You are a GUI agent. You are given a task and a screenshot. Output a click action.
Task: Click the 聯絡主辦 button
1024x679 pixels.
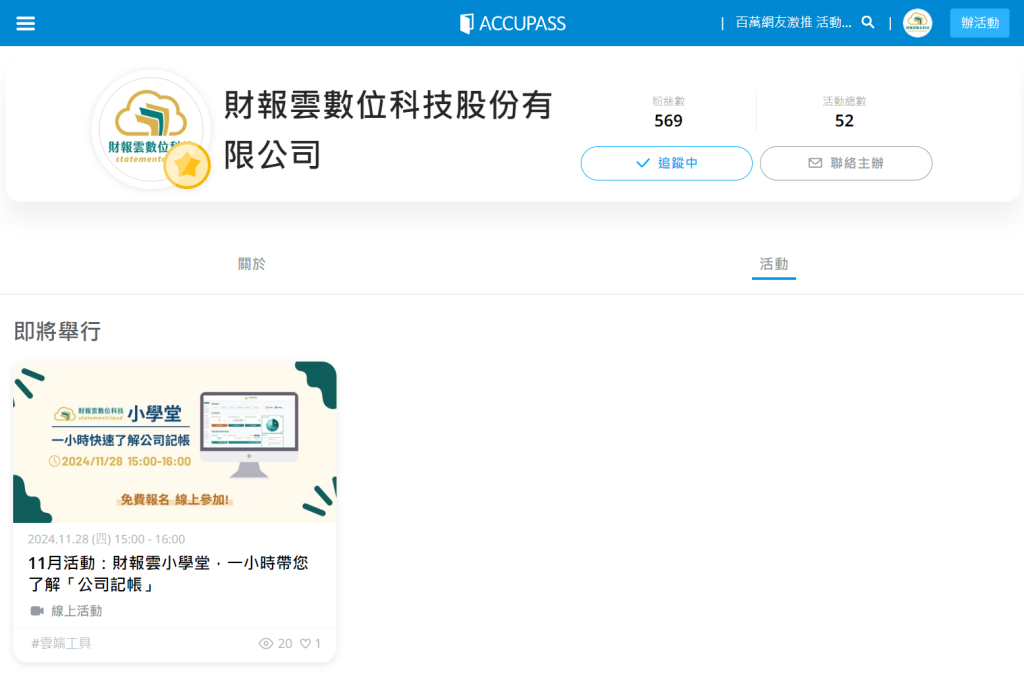(846, 163)
